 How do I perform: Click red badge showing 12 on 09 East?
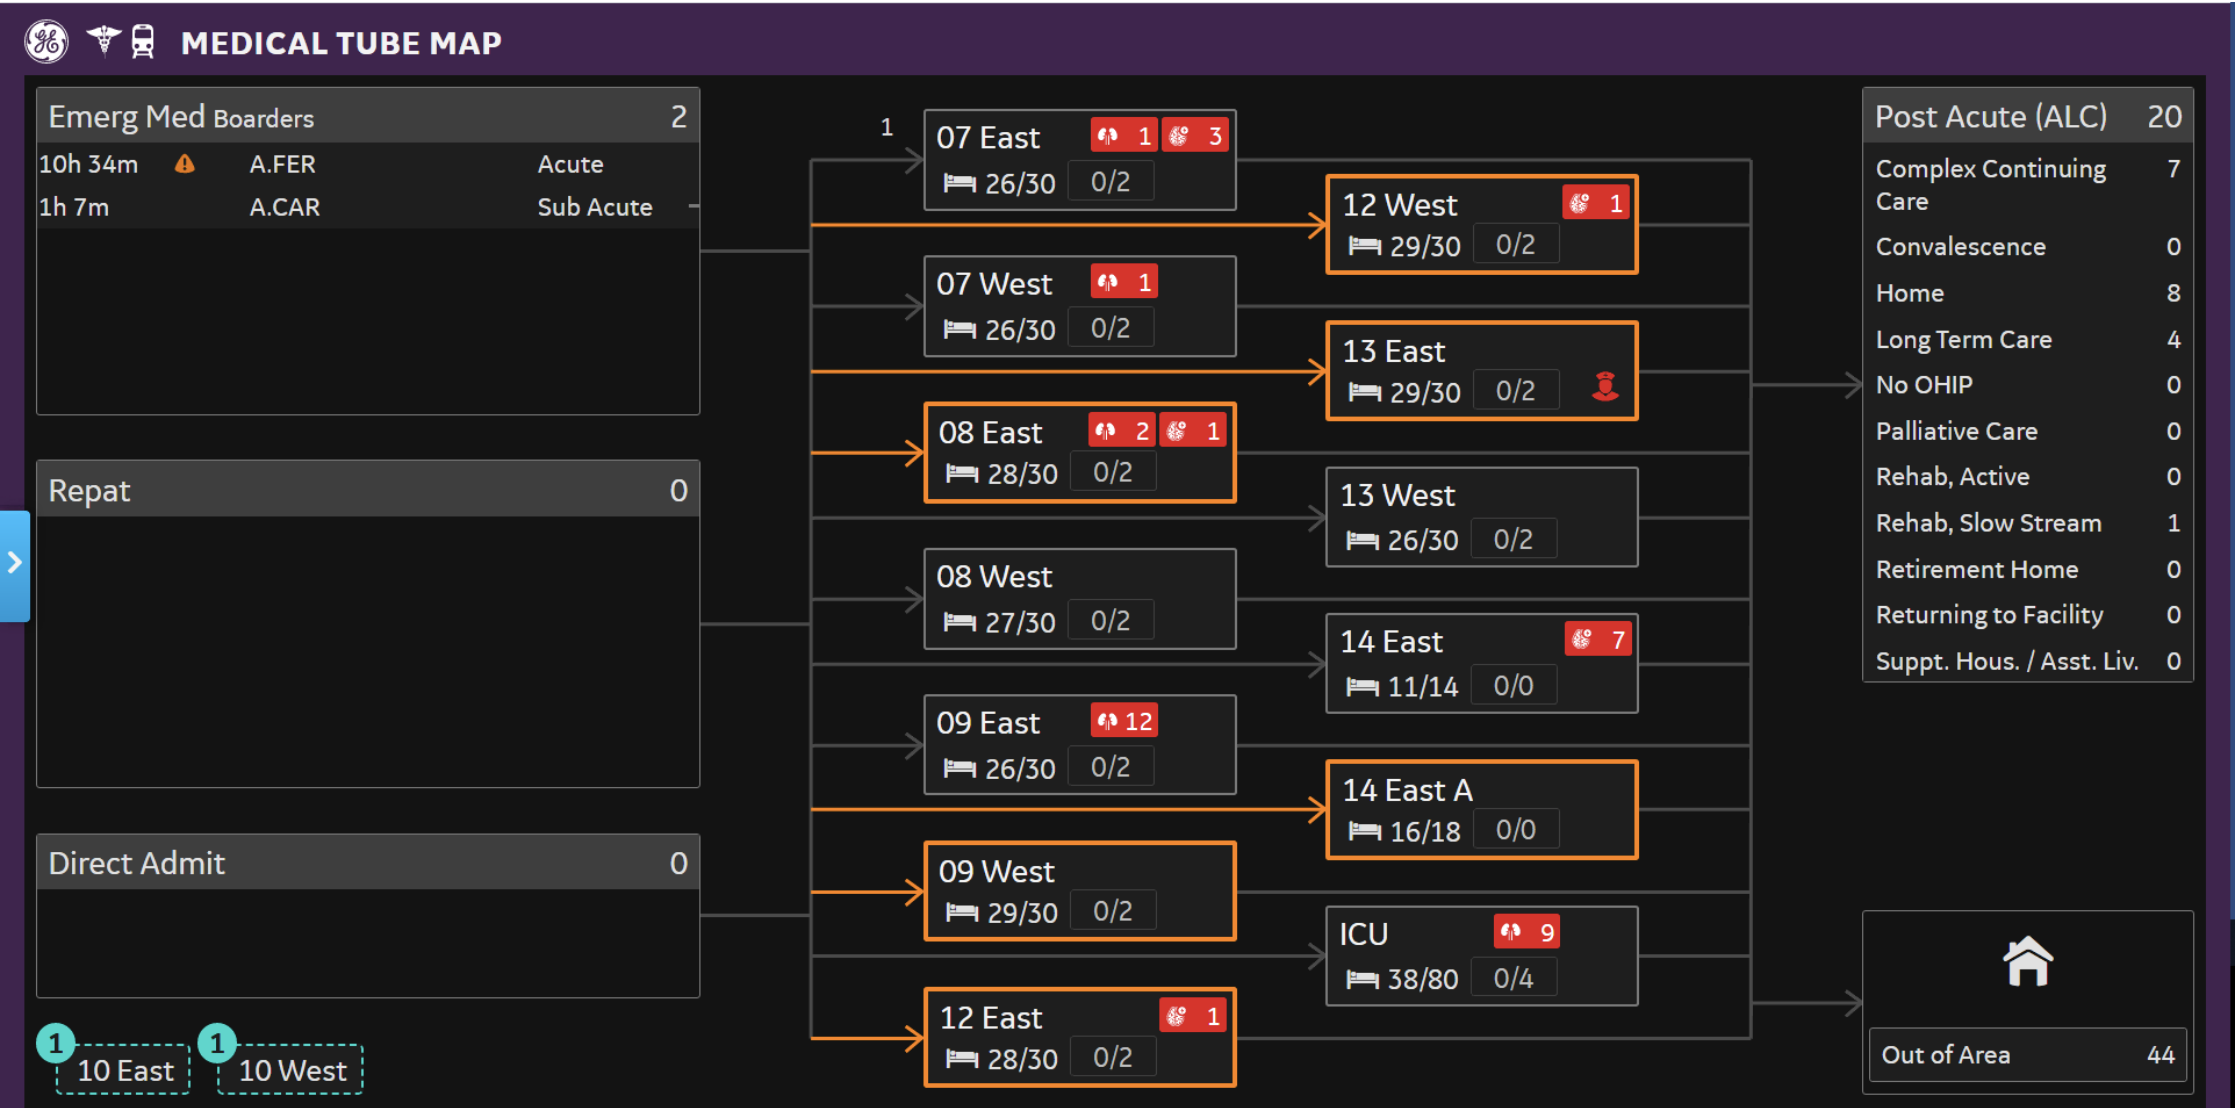pyautogui.click(x=1124, y=721)
